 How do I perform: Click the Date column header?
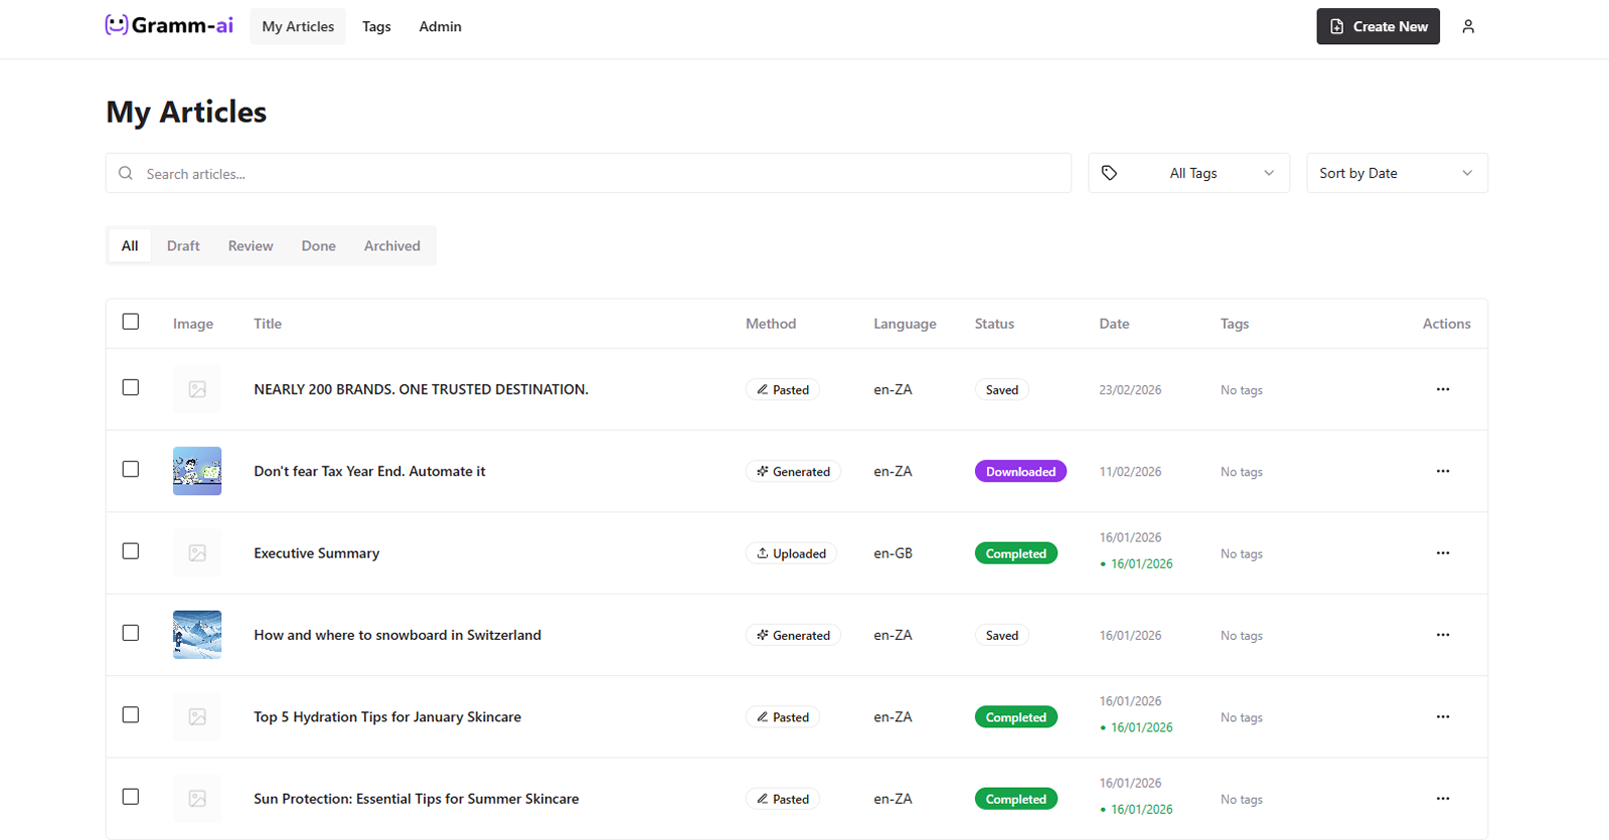pyautogui.click(x=1114, y=324)
